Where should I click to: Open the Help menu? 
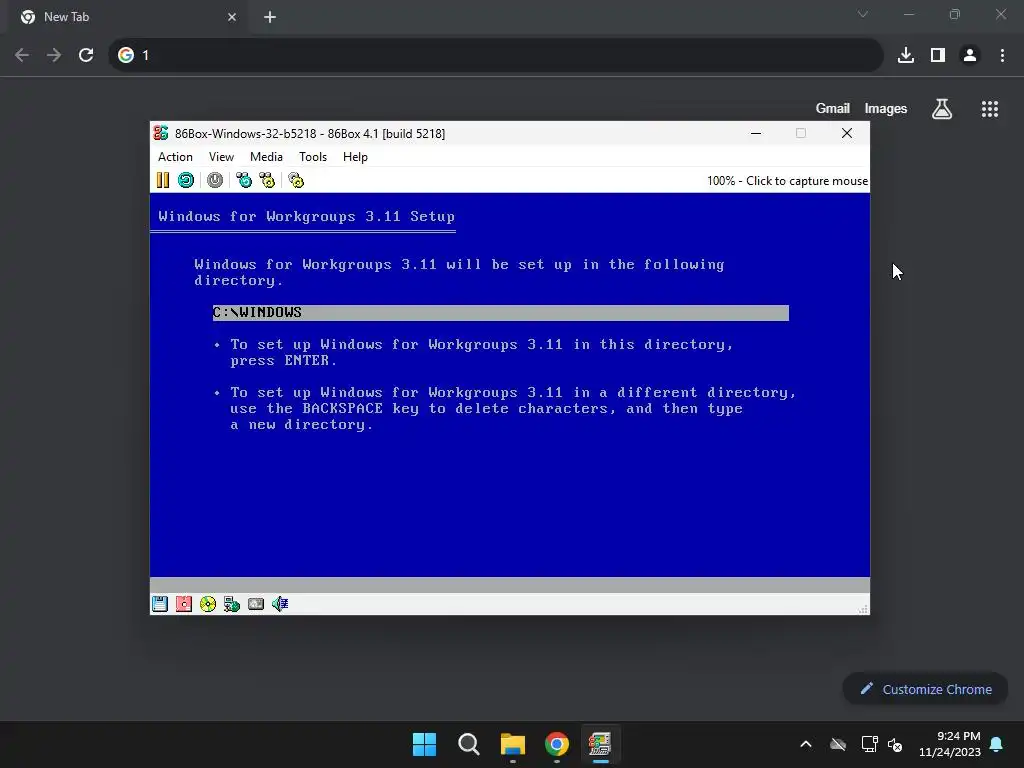coord(355,157)
